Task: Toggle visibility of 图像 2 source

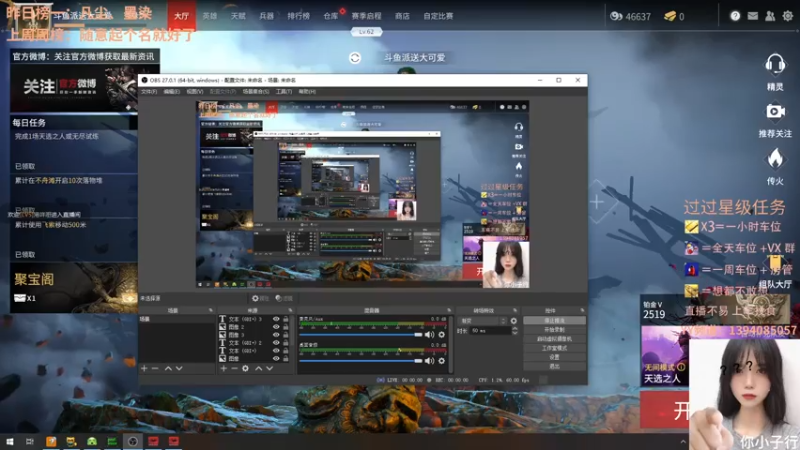Action: tap(276, 327)
